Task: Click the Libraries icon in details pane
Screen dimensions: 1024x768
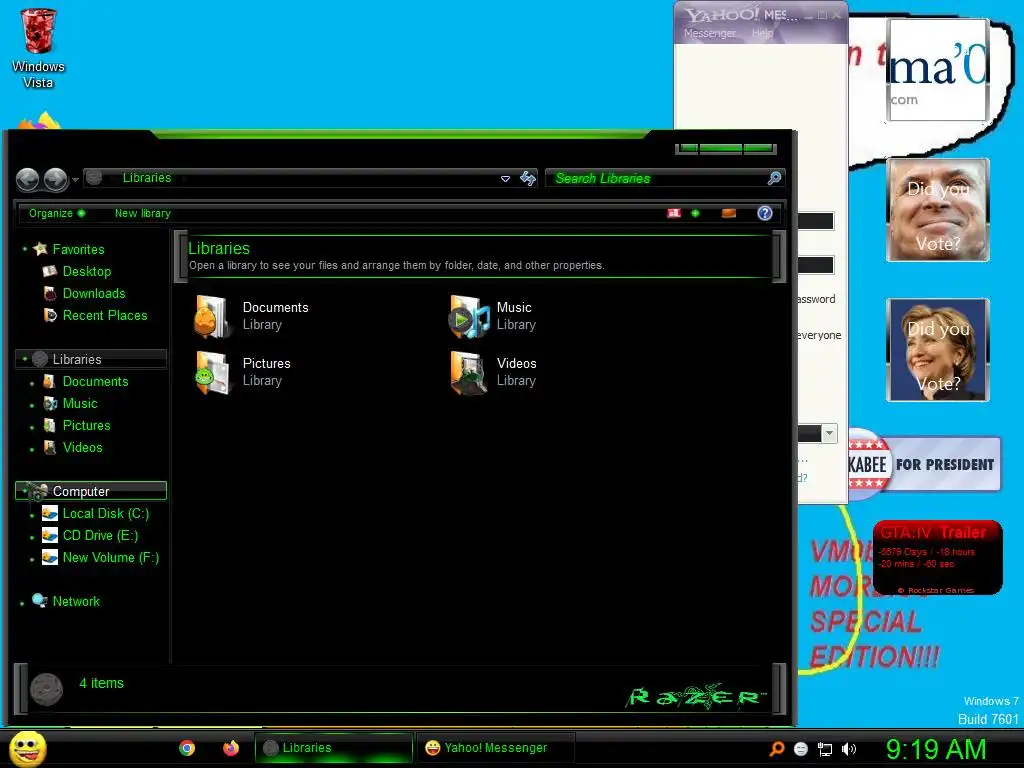Action: [x=46, y=690]
